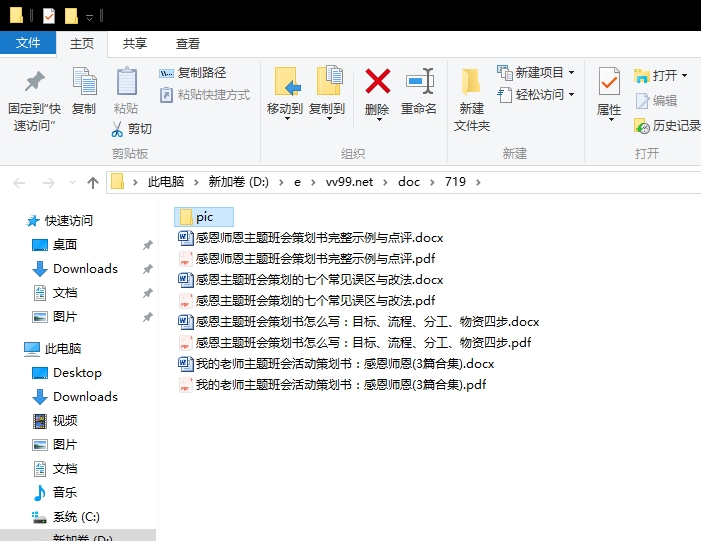Image resolution: width=701 pixels, height=541 pixels.
Task: Select 感恩主题班会策划的七个常见误区与改法.docx
Action: click(x=311, y=279)
